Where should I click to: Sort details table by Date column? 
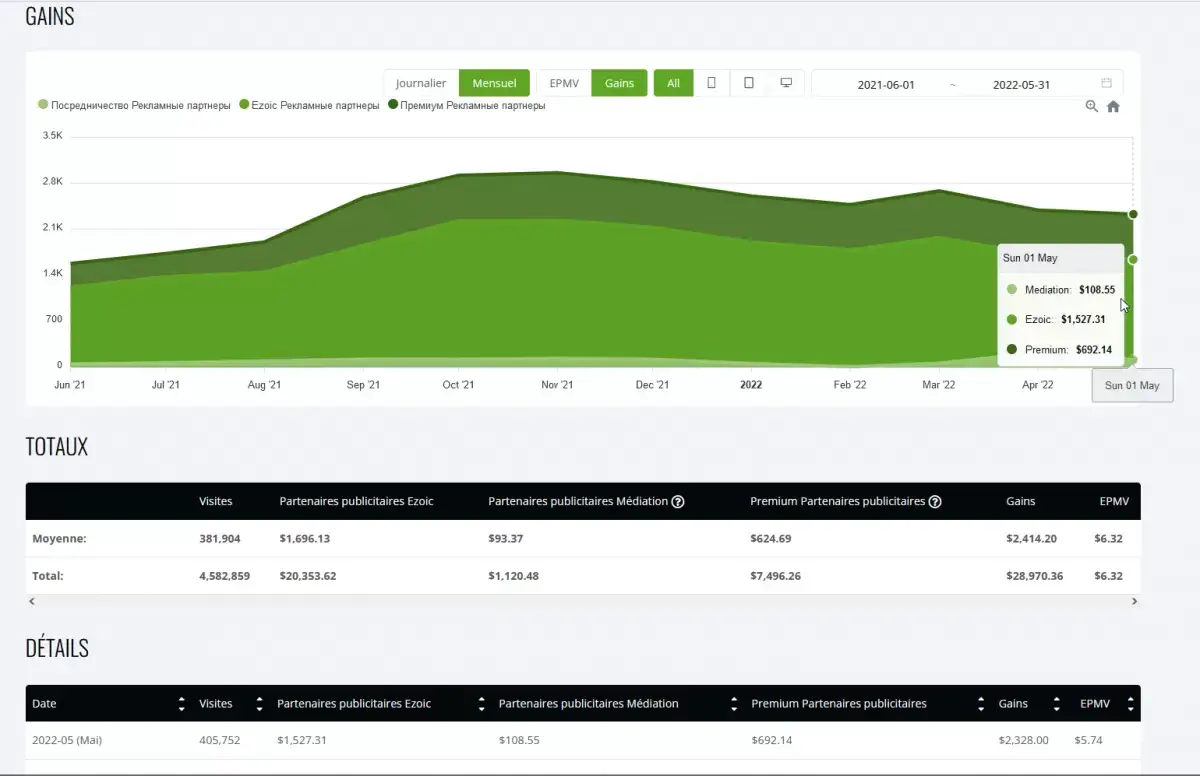181,704
